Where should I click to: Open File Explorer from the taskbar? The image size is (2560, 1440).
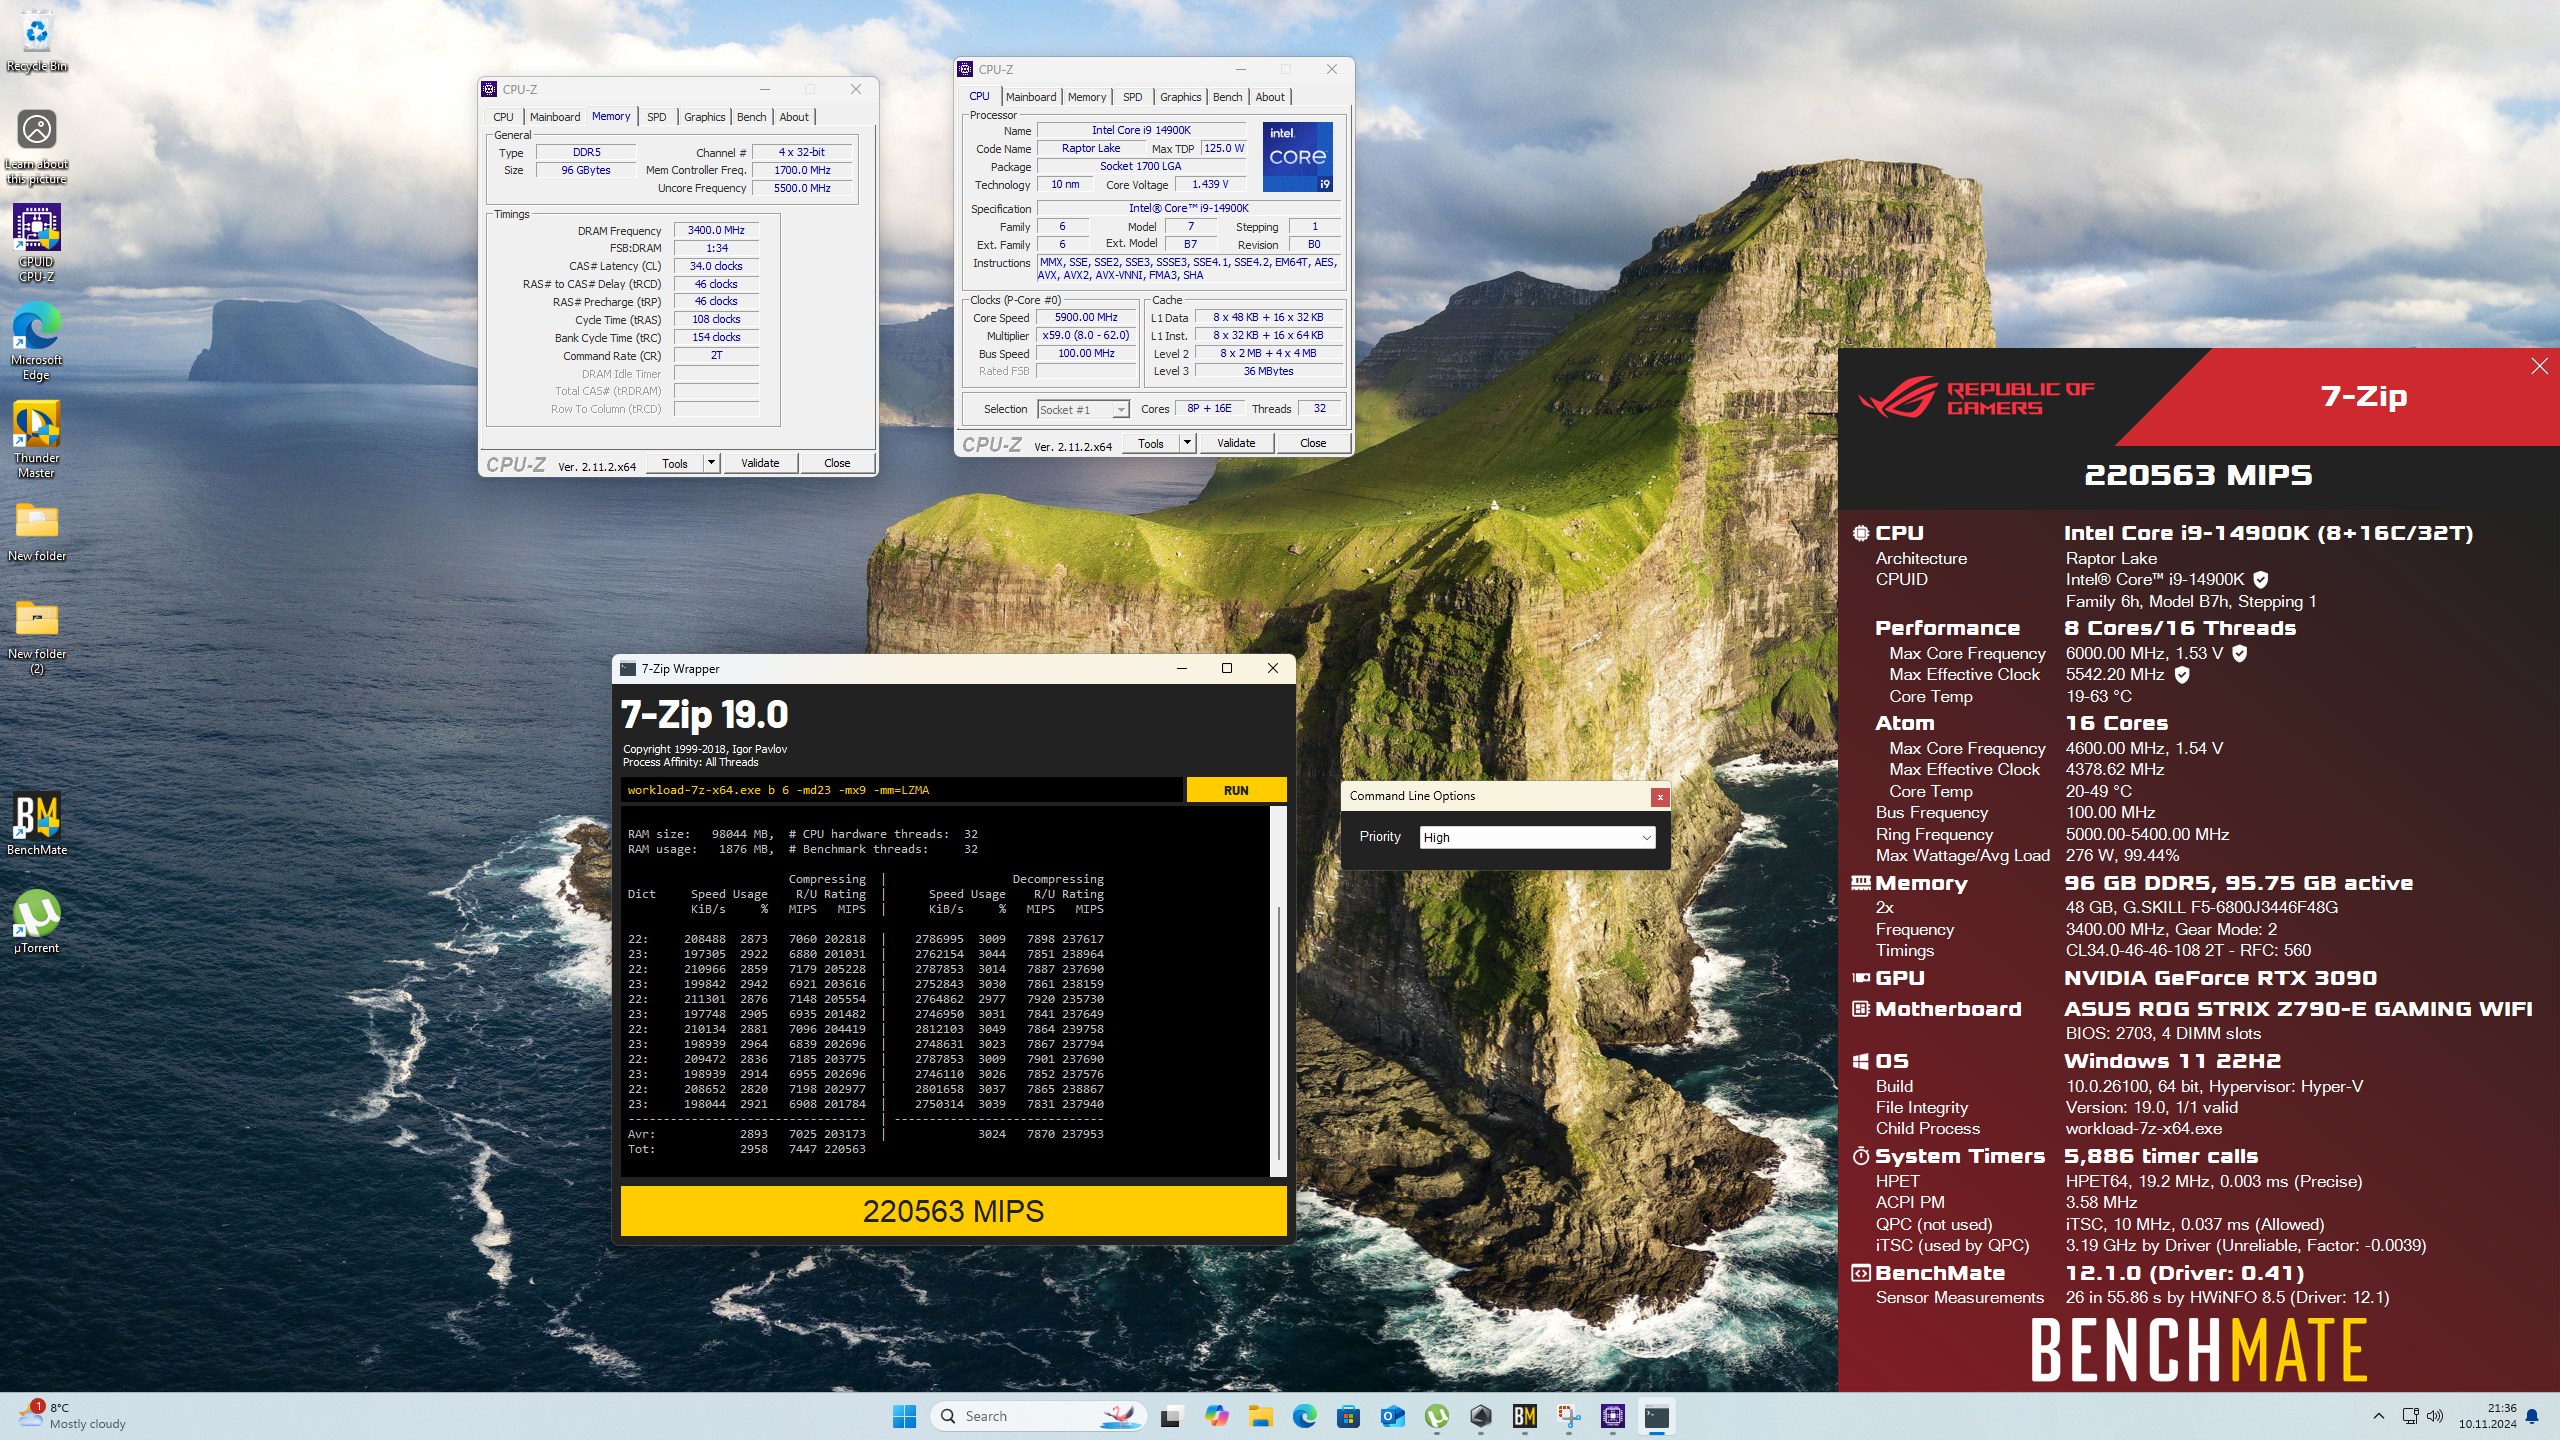point(1260,1416)
